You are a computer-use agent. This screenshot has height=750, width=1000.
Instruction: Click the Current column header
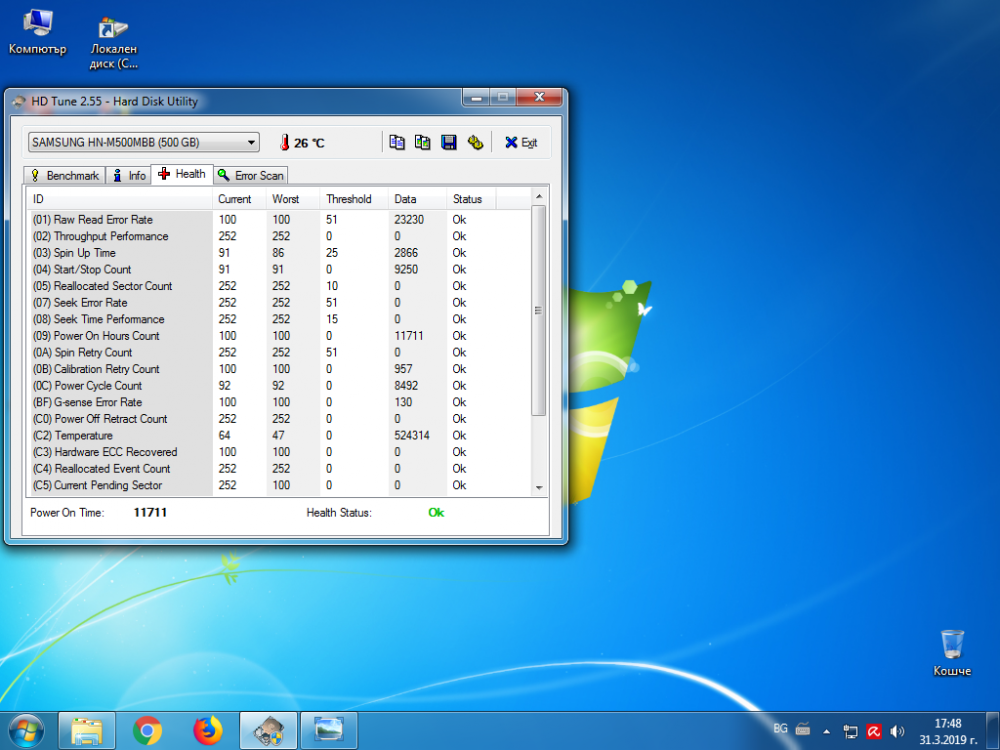click(240, 199)
